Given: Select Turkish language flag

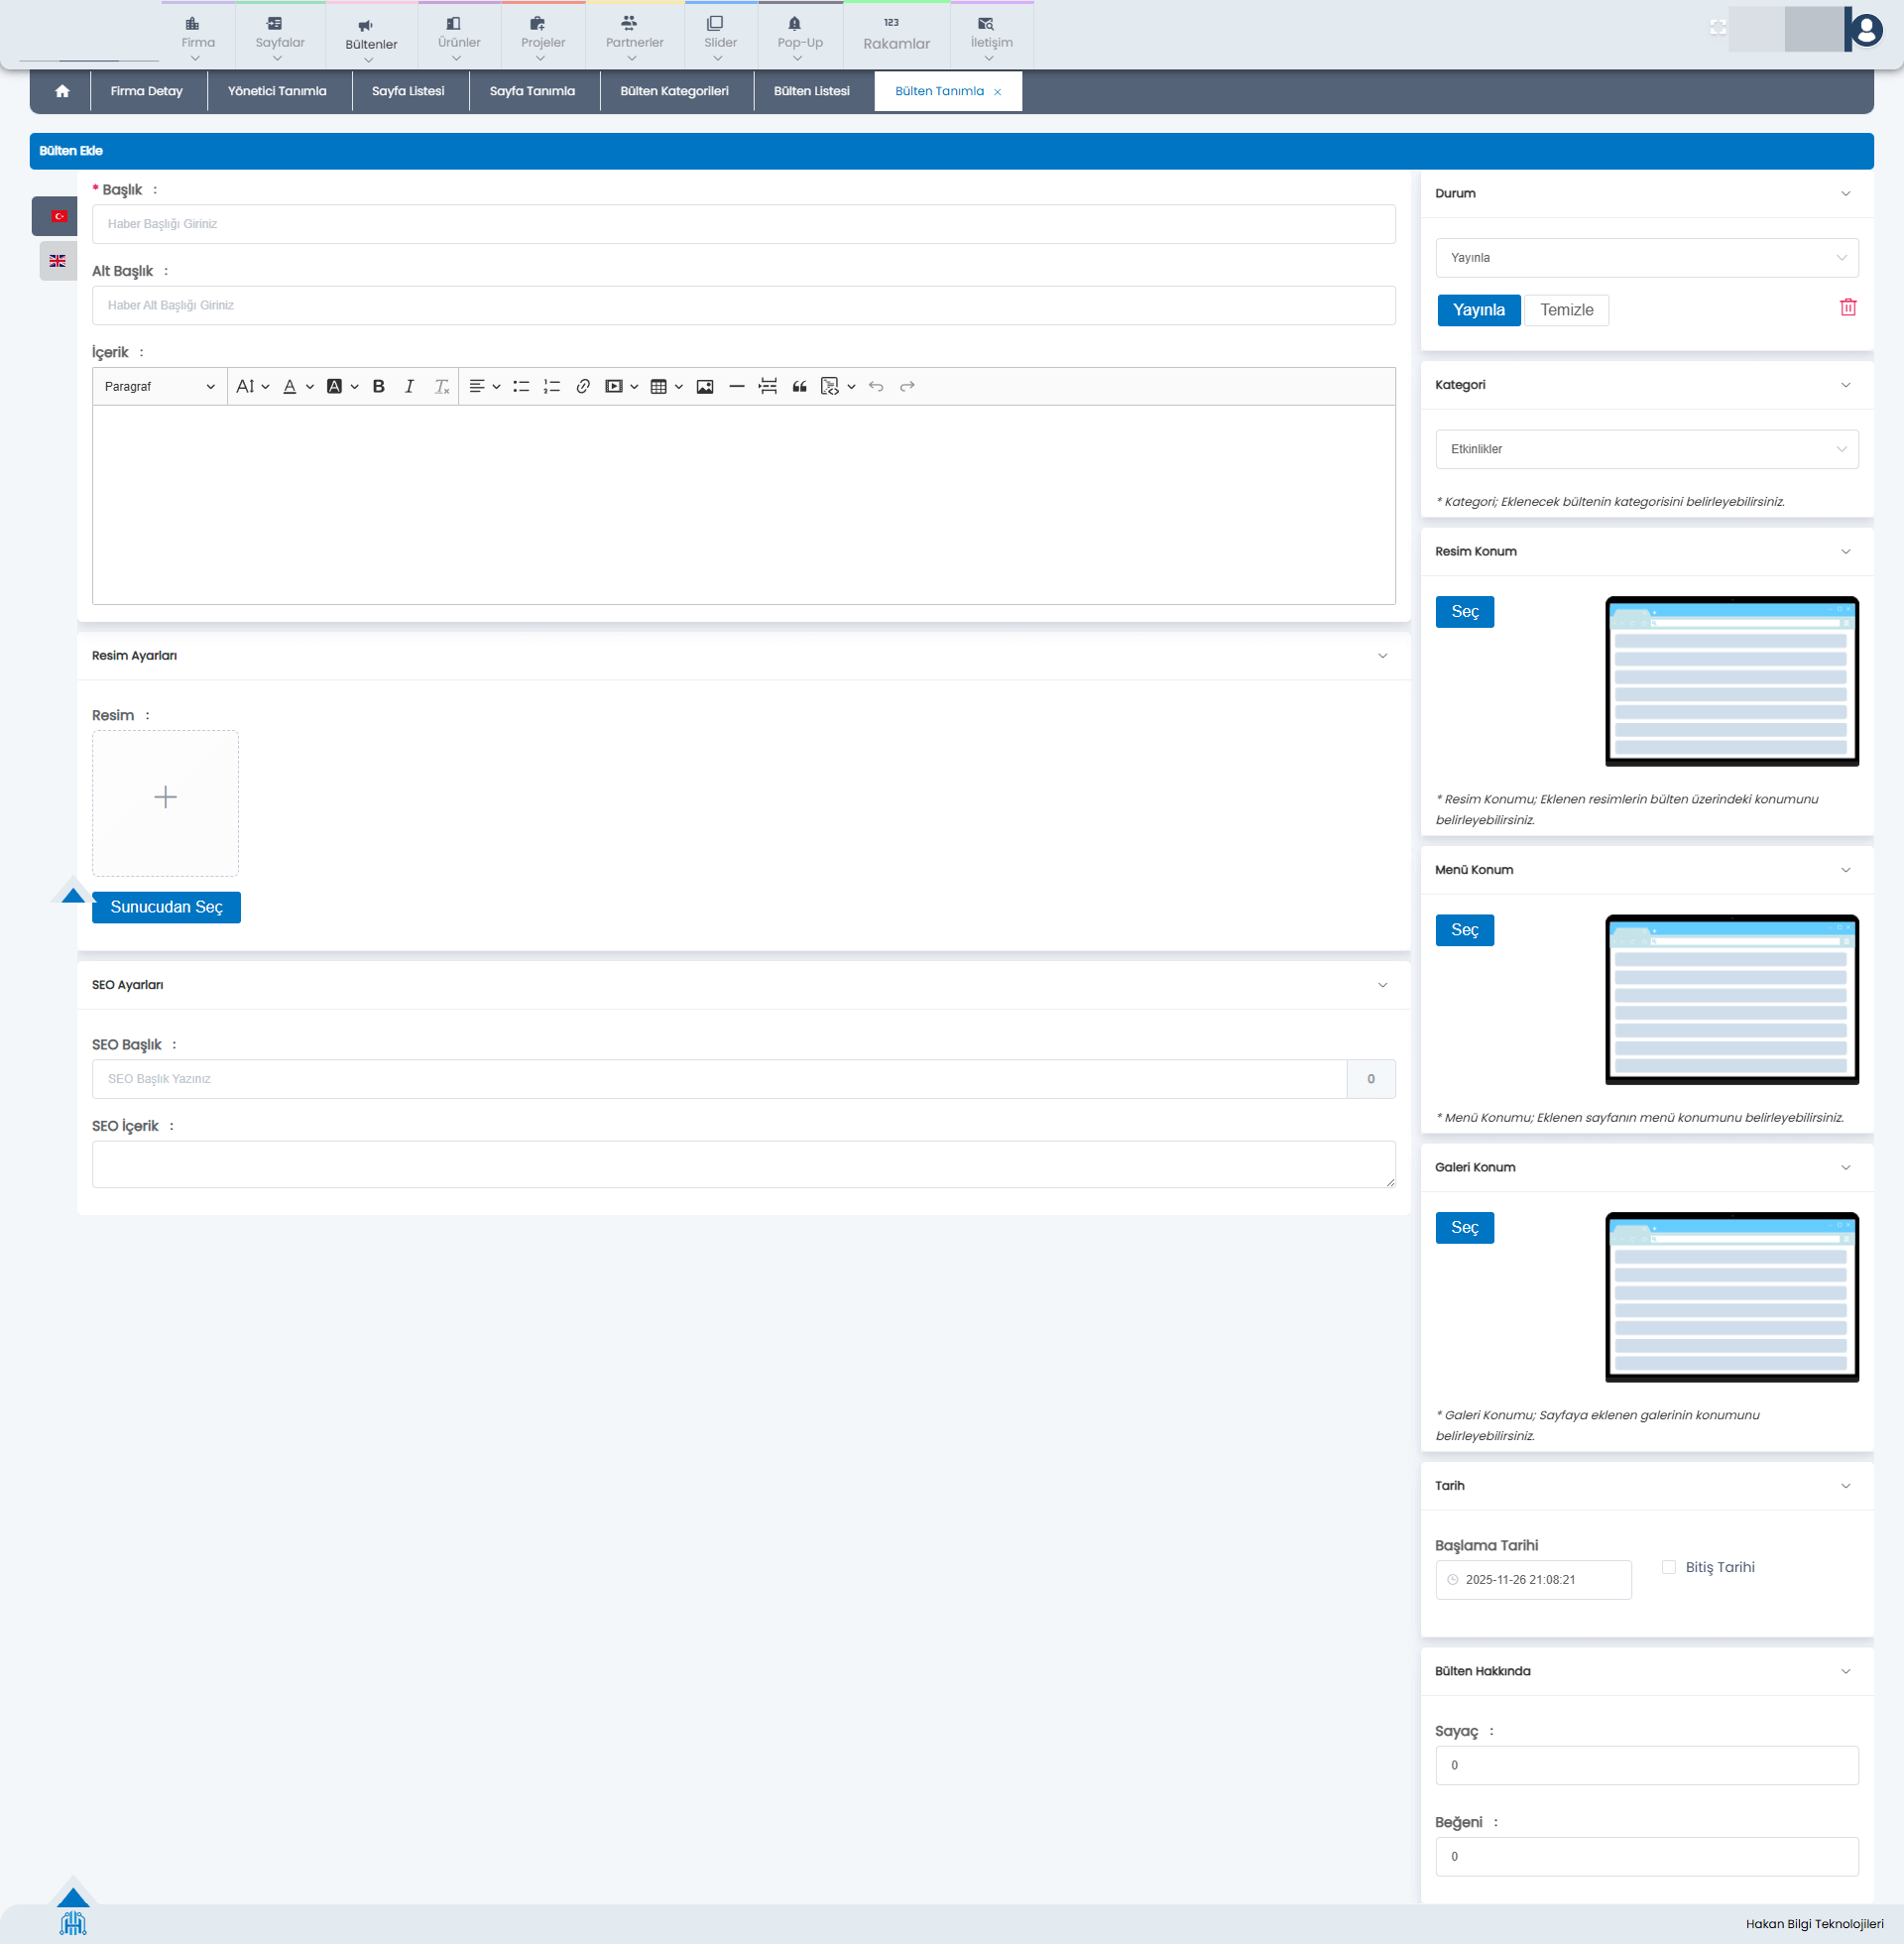Looking at the screenshot, I should 59,216.
